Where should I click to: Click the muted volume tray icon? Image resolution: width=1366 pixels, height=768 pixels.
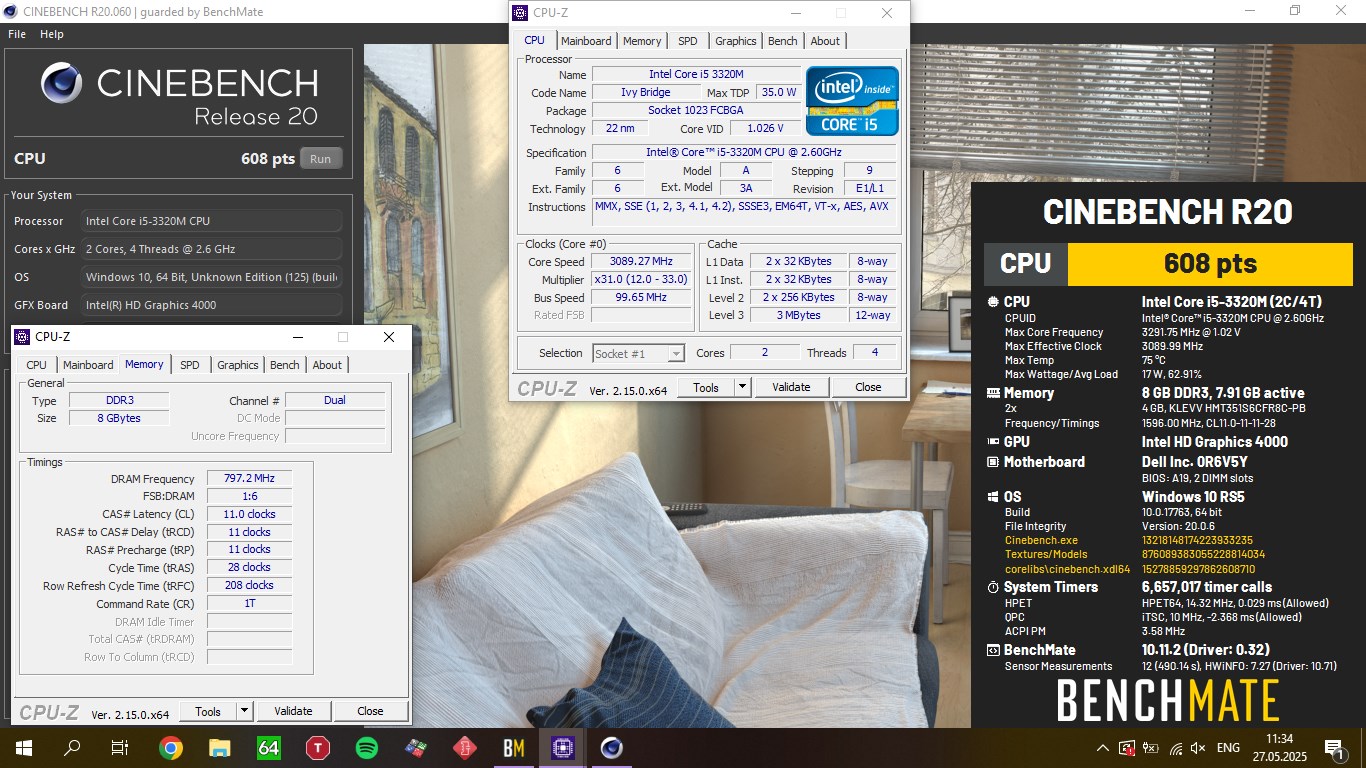pyautogui.click(x=1198, y=748)
